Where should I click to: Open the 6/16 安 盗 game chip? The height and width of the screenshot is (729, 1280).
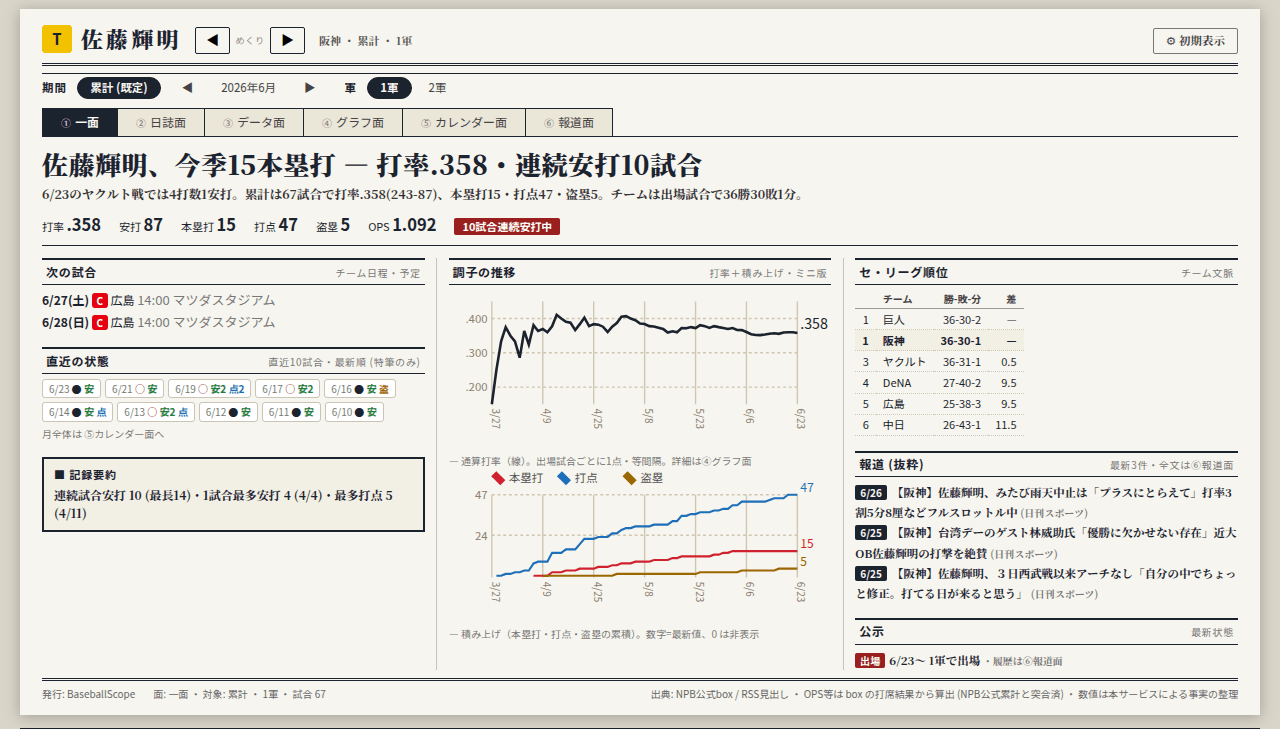(x=361, y=389)
